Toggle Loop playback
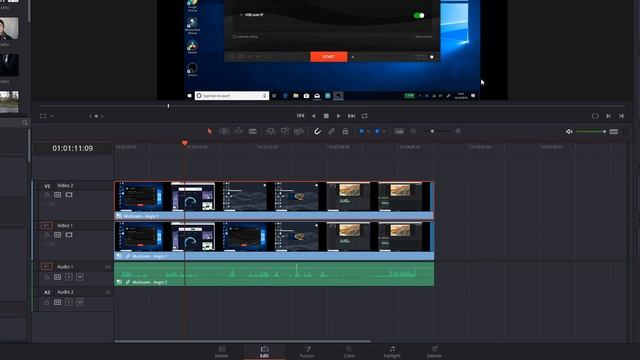This screenshot has width=640, height=360. tap(364, 116)
